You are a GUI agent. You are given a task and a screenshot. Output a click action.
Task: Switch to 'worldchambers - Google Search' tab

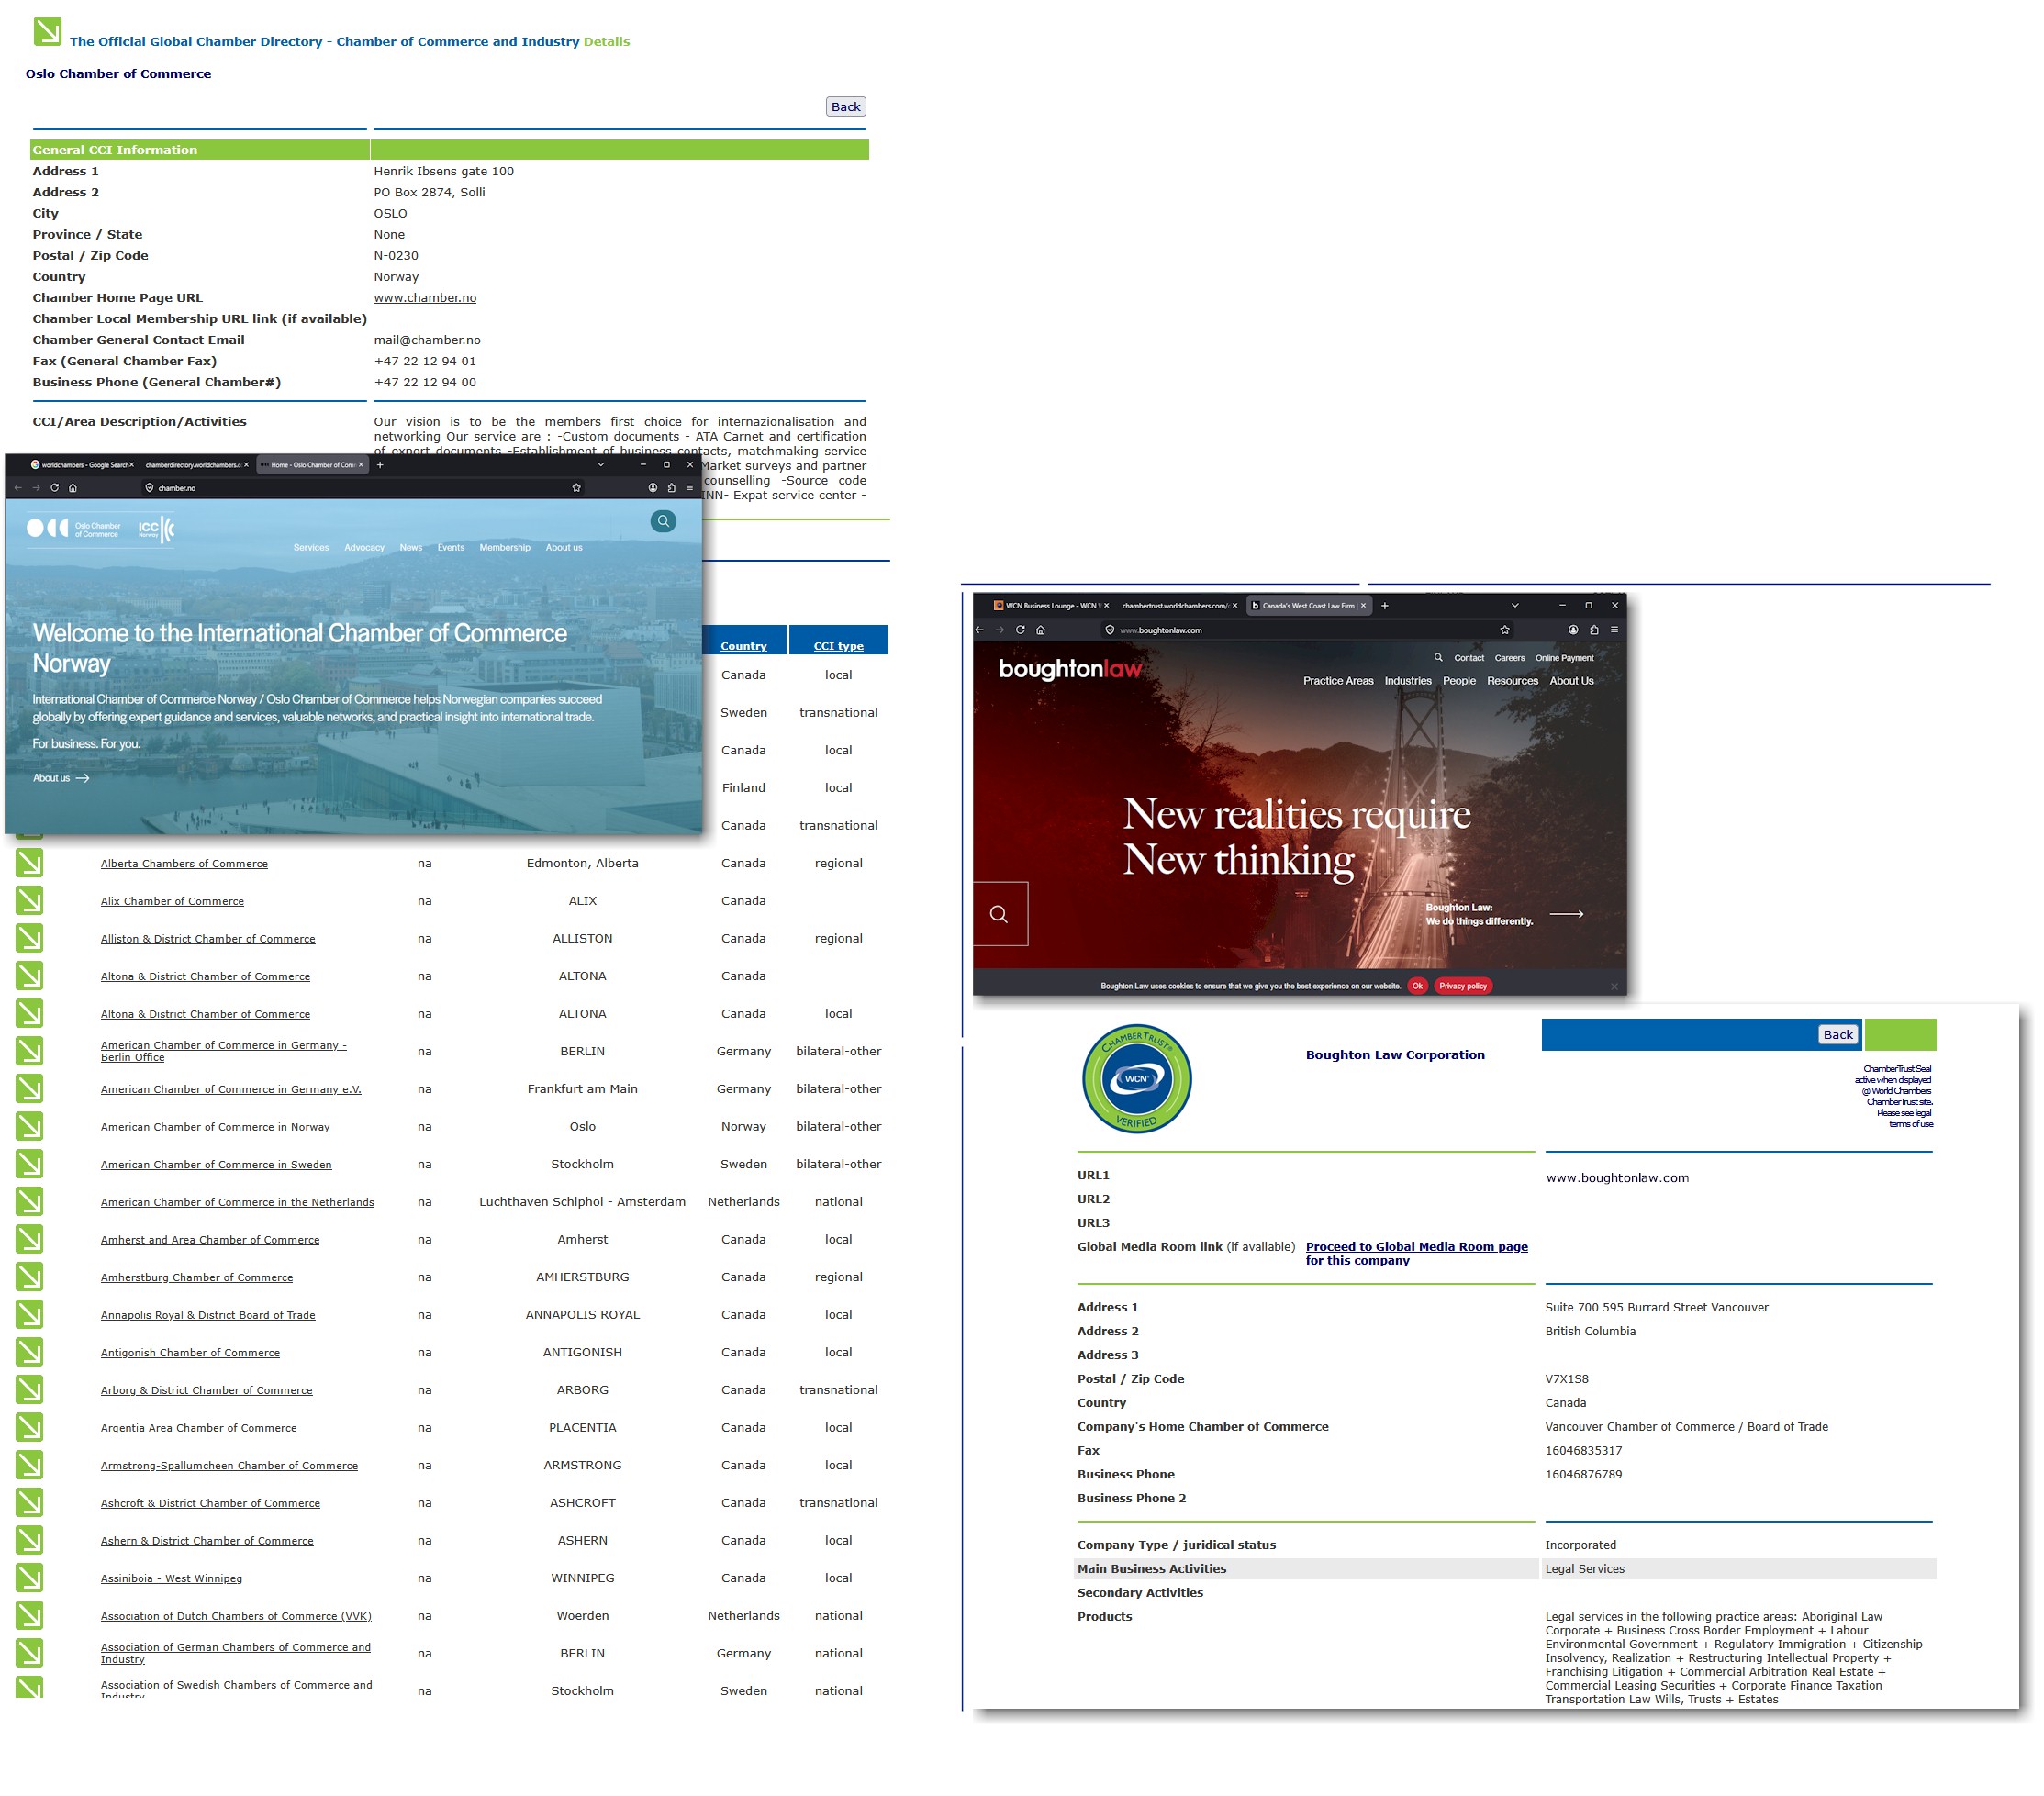click(x=81, y=465)
